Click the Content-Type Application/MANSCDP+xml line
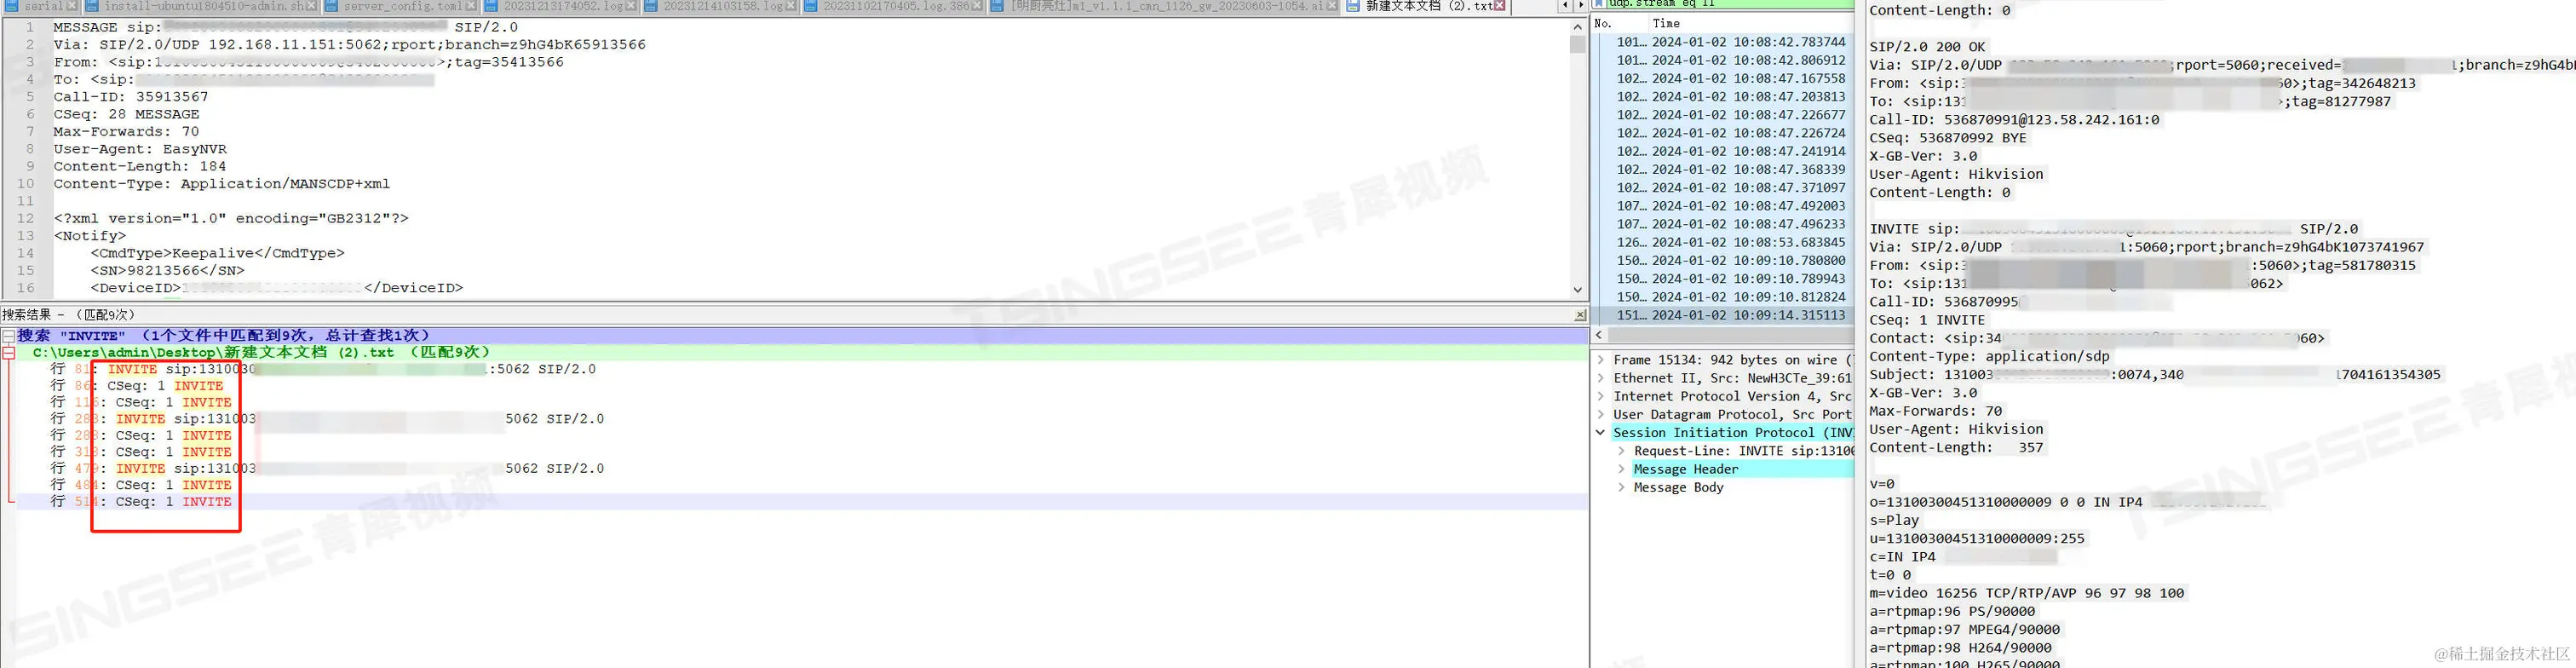Image resolution: width=2576 pixels, height=668 pixels. click(222, 184)
